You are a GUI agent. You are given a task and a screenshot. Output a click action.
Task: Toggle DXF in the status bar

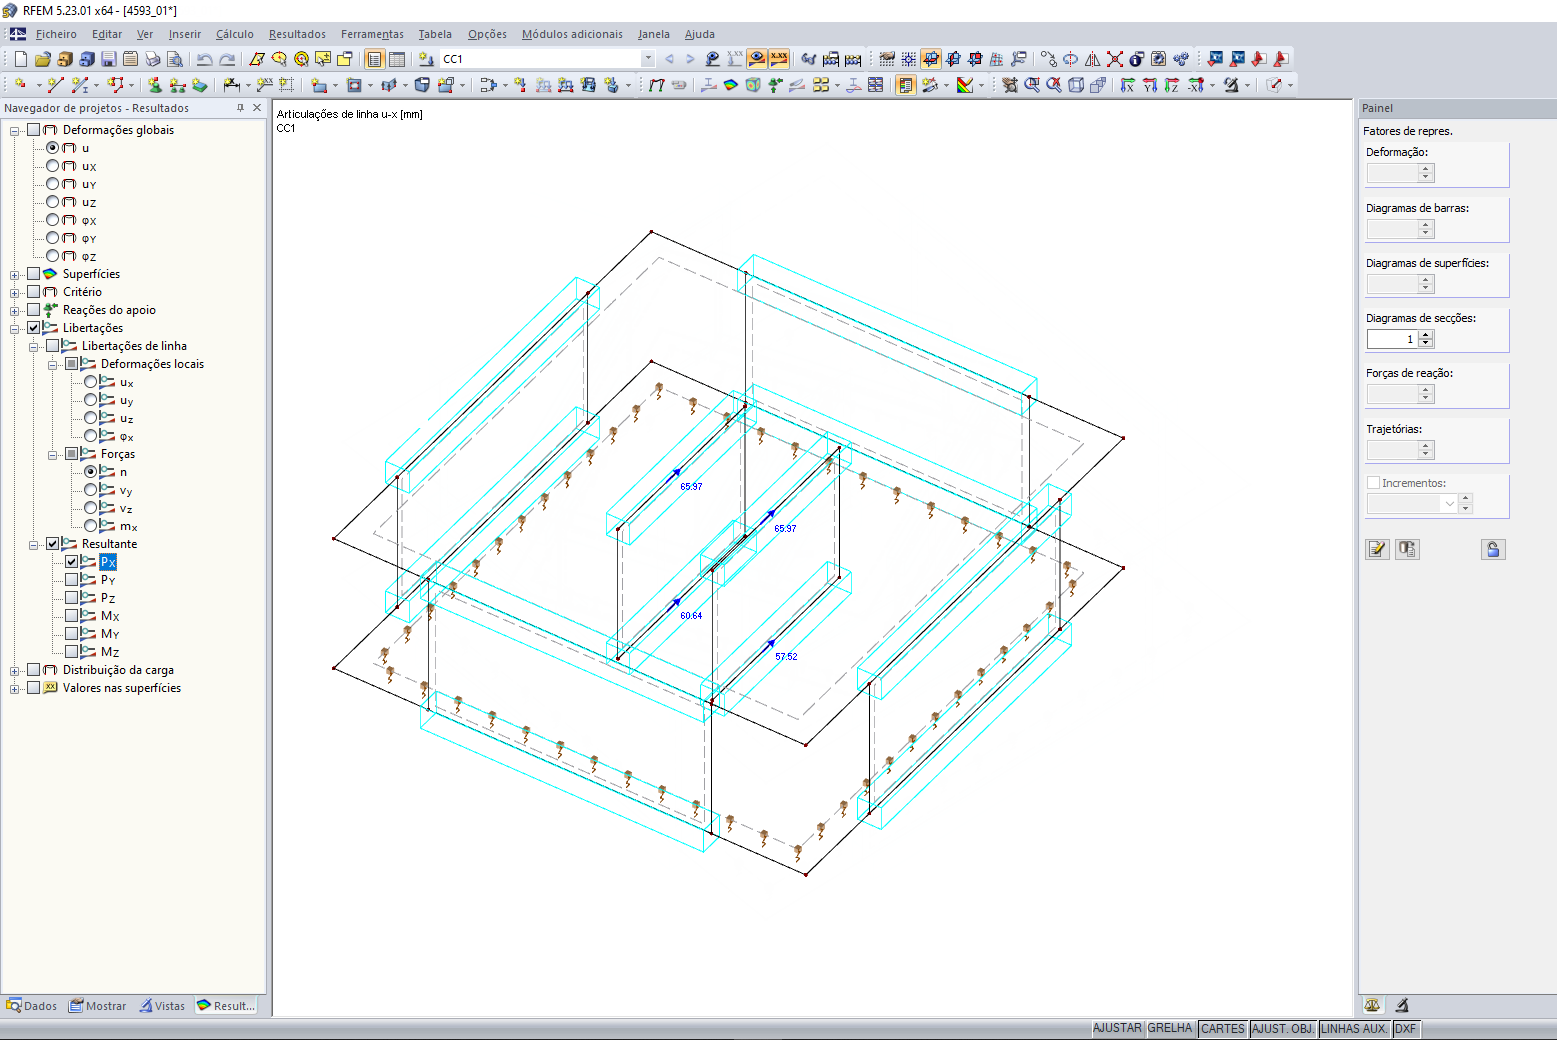[x=1405, y=1028]
